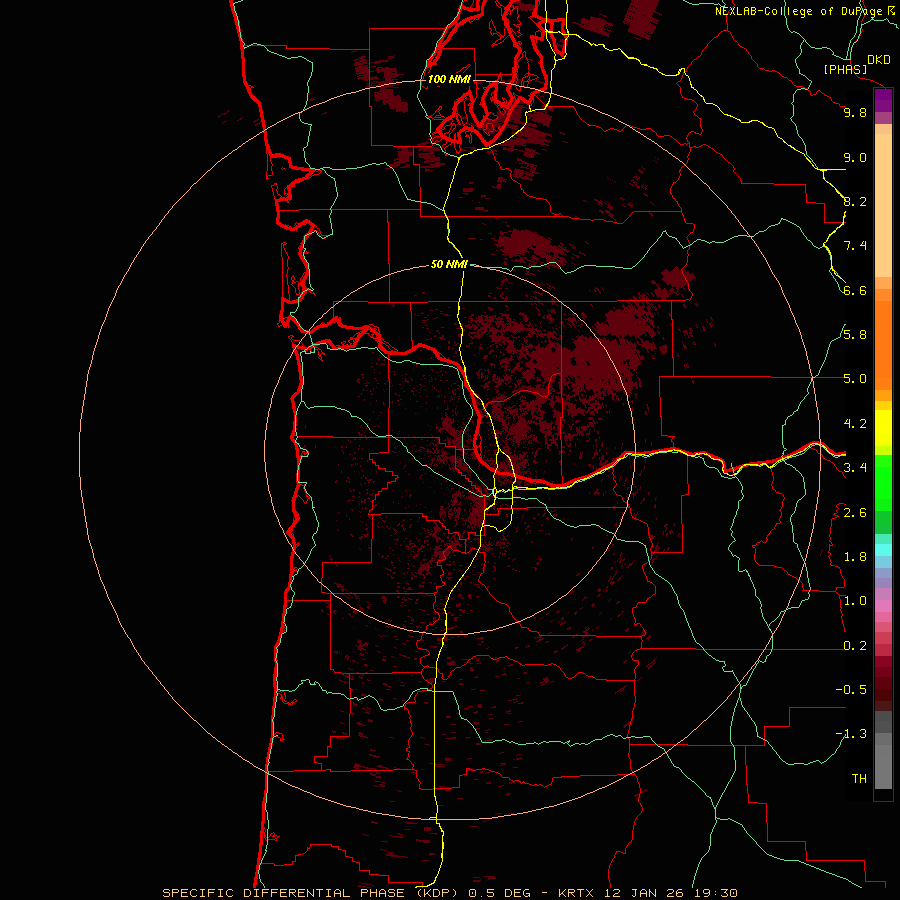Click the -1.3 value on the color scale
This screenshot has width=900, height=900.
pyautogui.click(x=851, y=734)
